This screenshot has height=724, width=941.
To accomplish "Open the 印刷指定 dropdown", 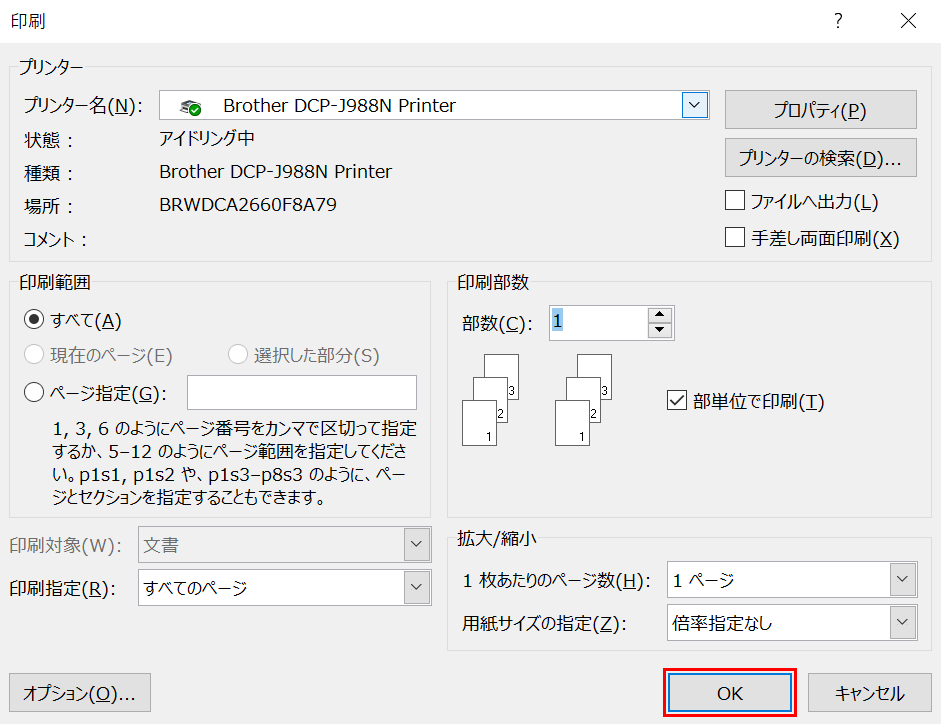I will [x=417, y=588].
